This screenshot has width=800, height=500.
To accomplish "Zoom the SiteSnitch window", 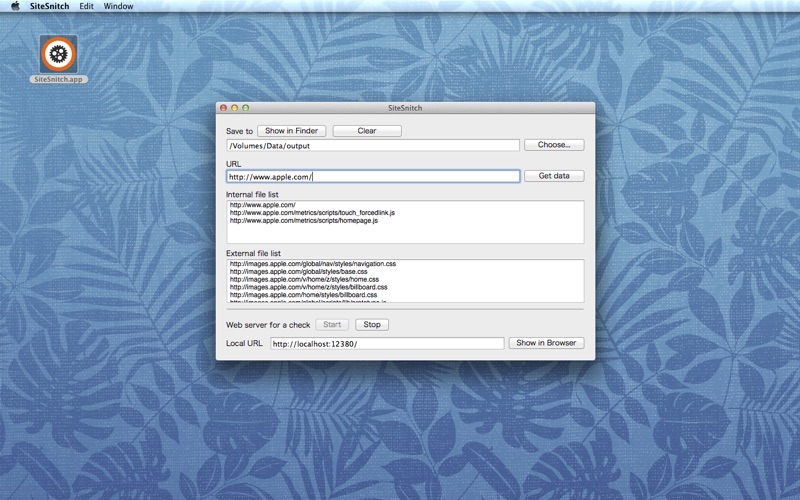I will click(245, 108).
